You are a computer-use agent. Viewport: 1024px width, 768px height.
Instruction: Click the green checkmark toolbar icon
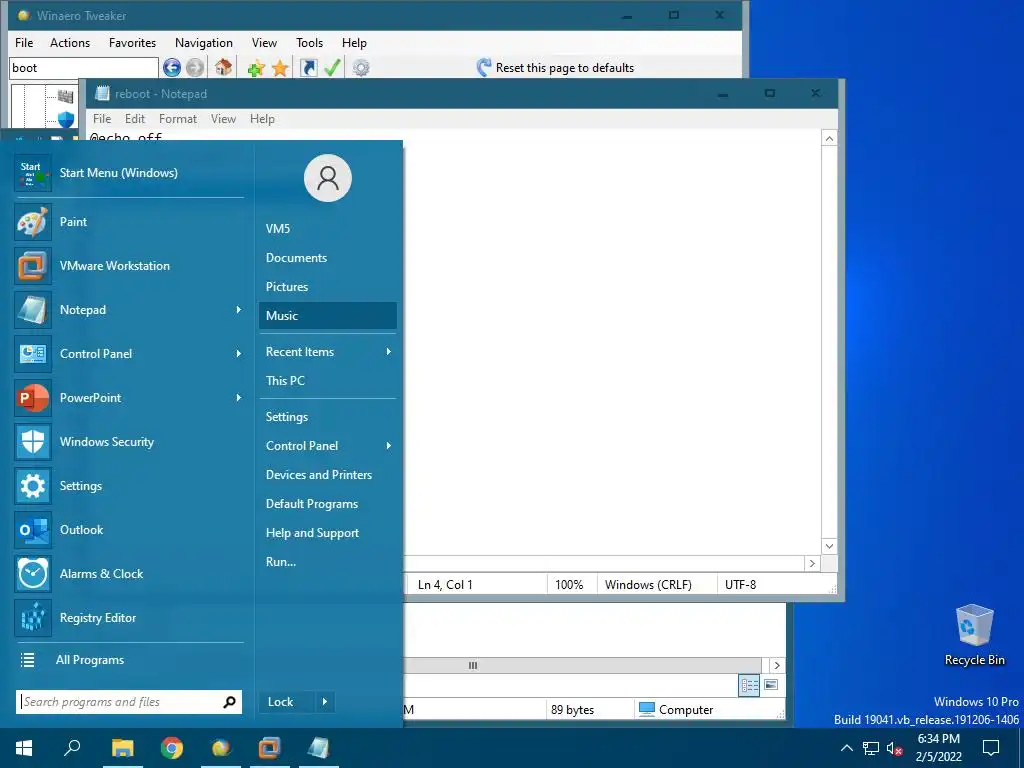click(x=332, y=67)
